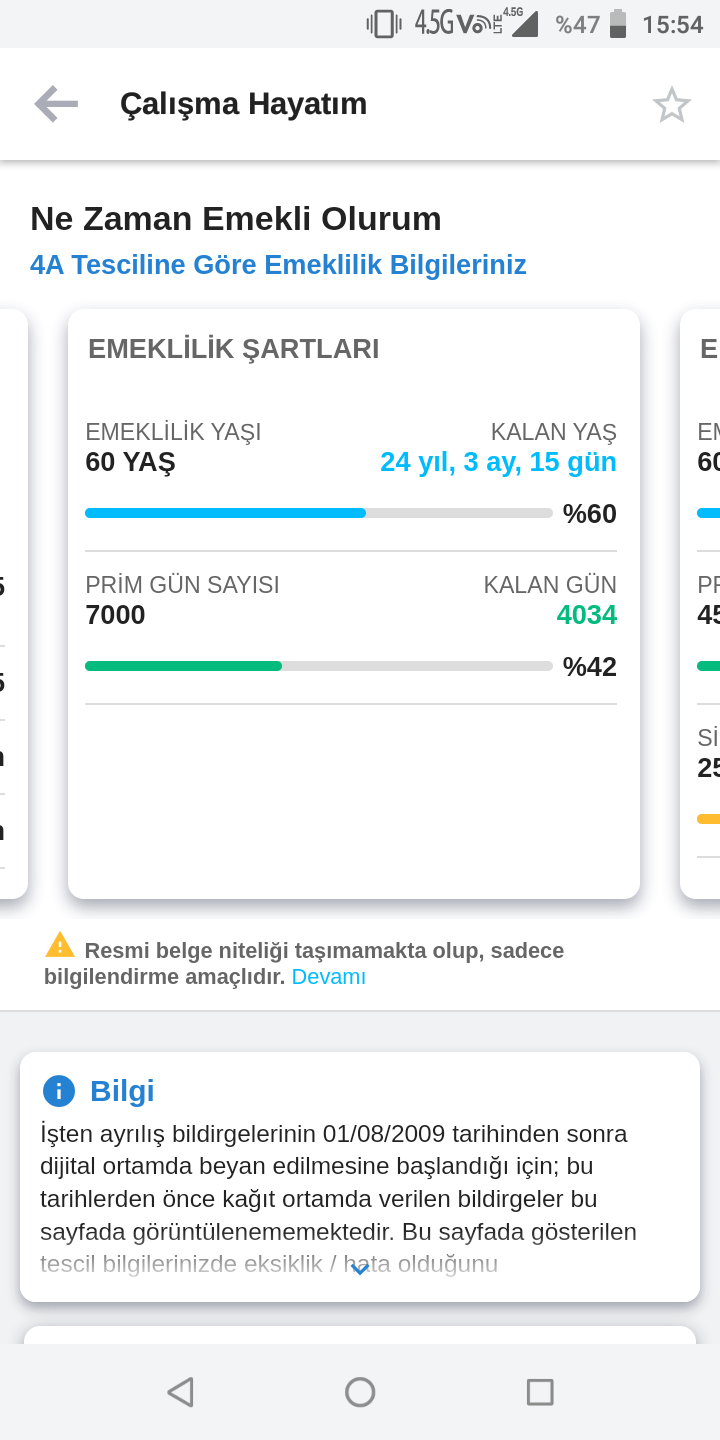Image resolution: width=720 pixels, height=1440 pixels.
Task: Click the yellow warning triangle icon
Action: pyautogui.click(x=60, y=945)
